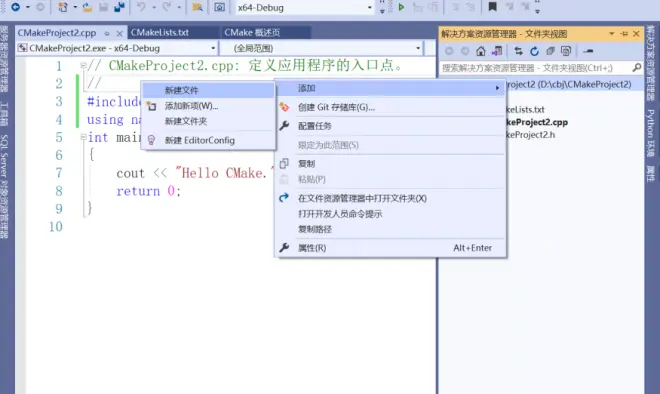Click the screenshot camera toolbar icon
The width and height of the screenshot is (660, 394).
tap(219, 7)
